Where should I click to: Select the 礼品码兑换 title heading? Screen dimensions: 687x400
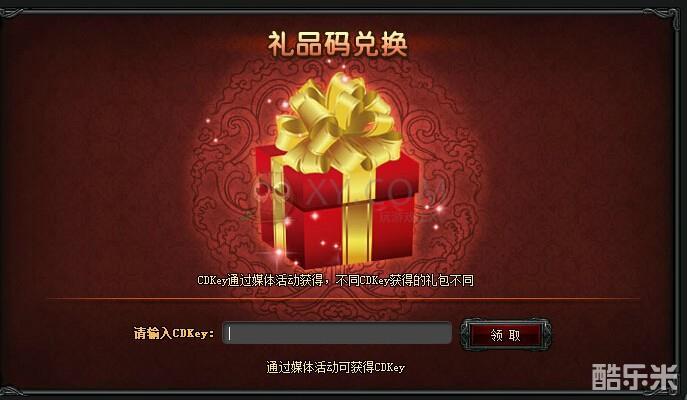(x=337, y=44)
